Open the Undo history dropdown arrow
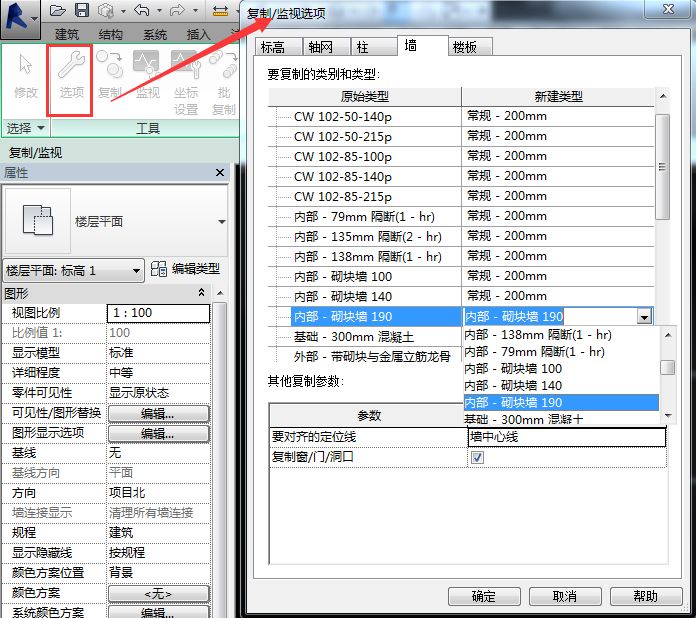The height and width of the screenshot is (618, 696). [159, 10]
